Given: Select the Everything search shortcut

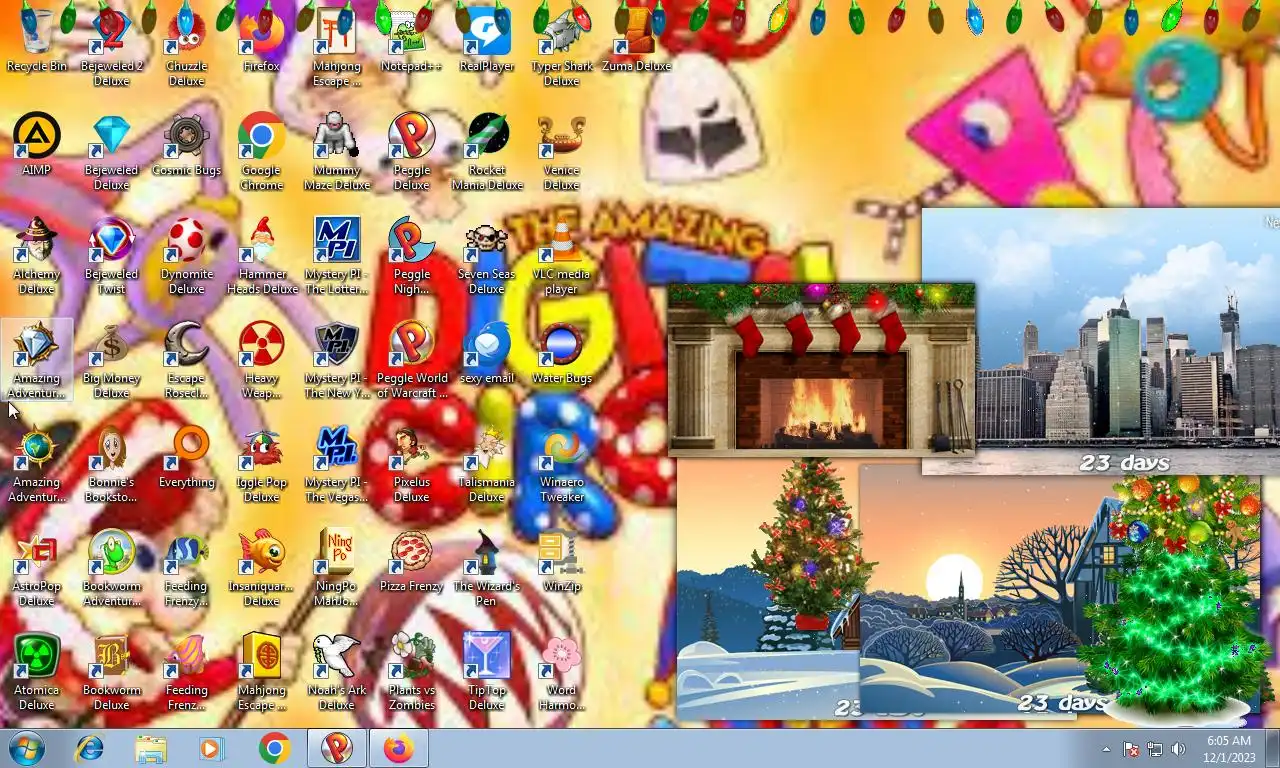Looking at the screenshot, I should coord(186,458).
